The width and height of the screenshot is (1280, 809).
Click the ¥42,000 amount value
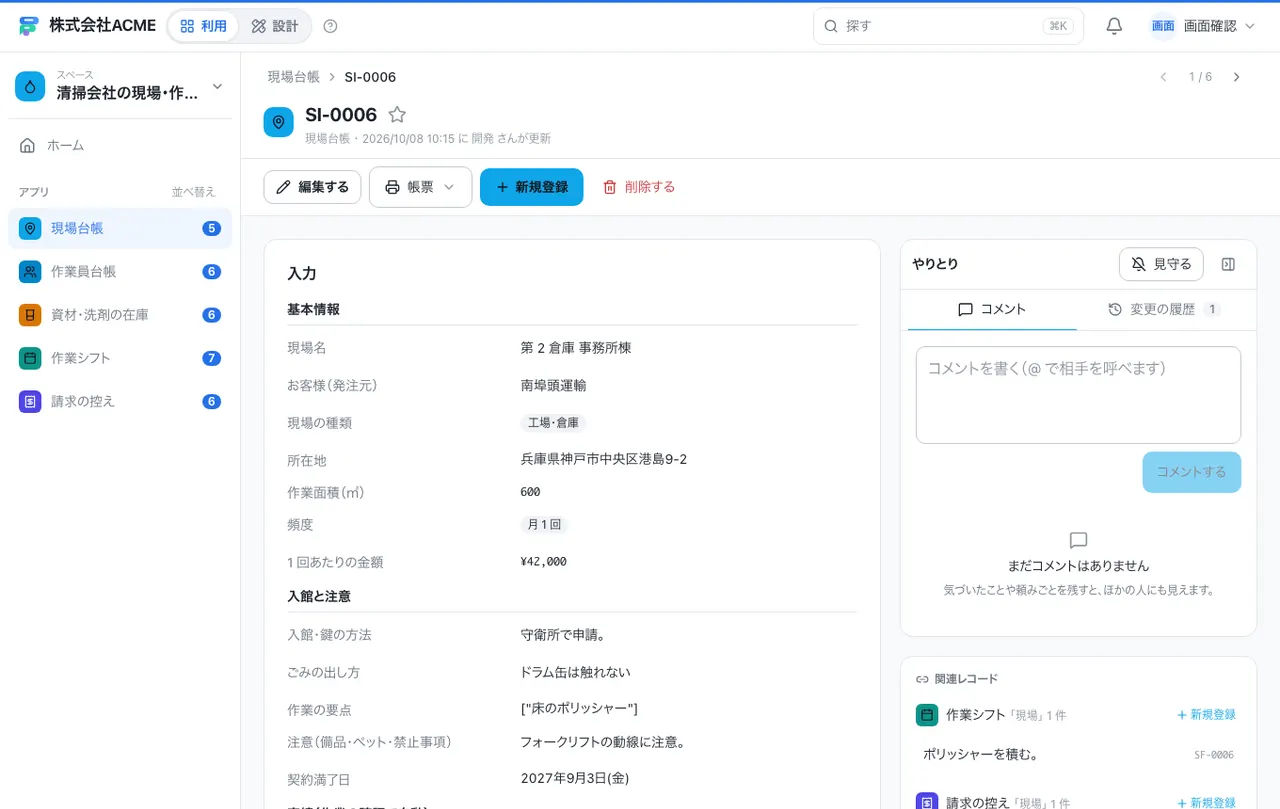[x=544, y=562]
